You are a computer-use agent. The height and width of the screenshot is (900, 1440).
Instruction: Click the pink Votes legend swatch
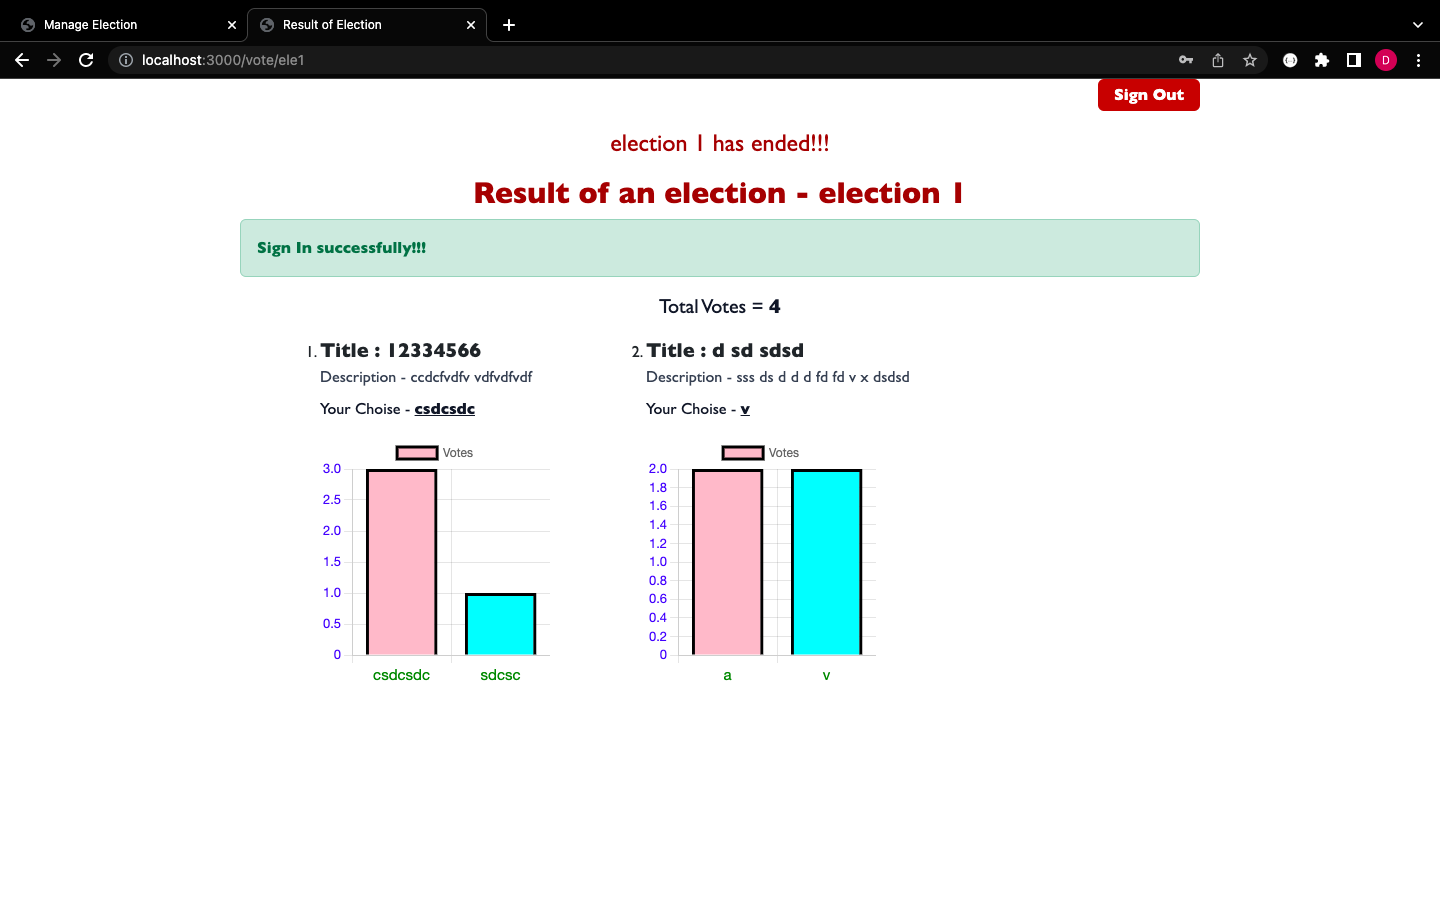[415, 452]
